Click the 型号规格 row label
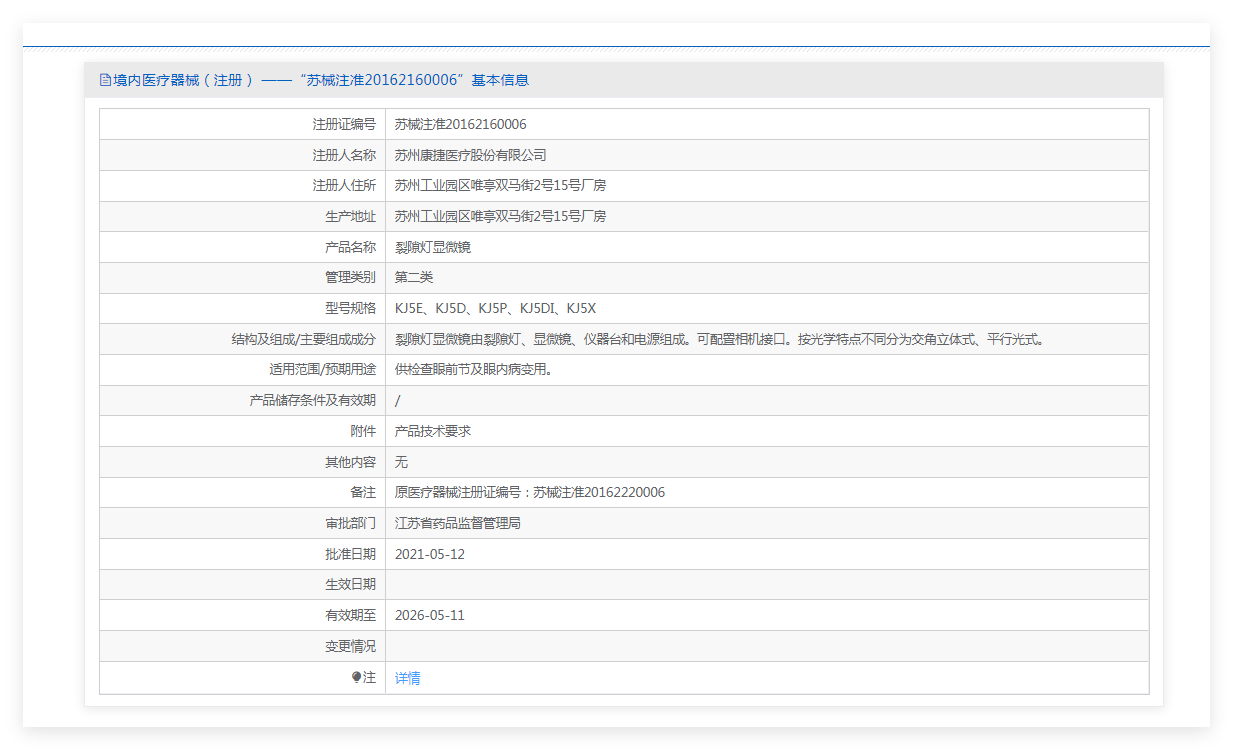Screen dimensions: 1233x750 (350, 308)
